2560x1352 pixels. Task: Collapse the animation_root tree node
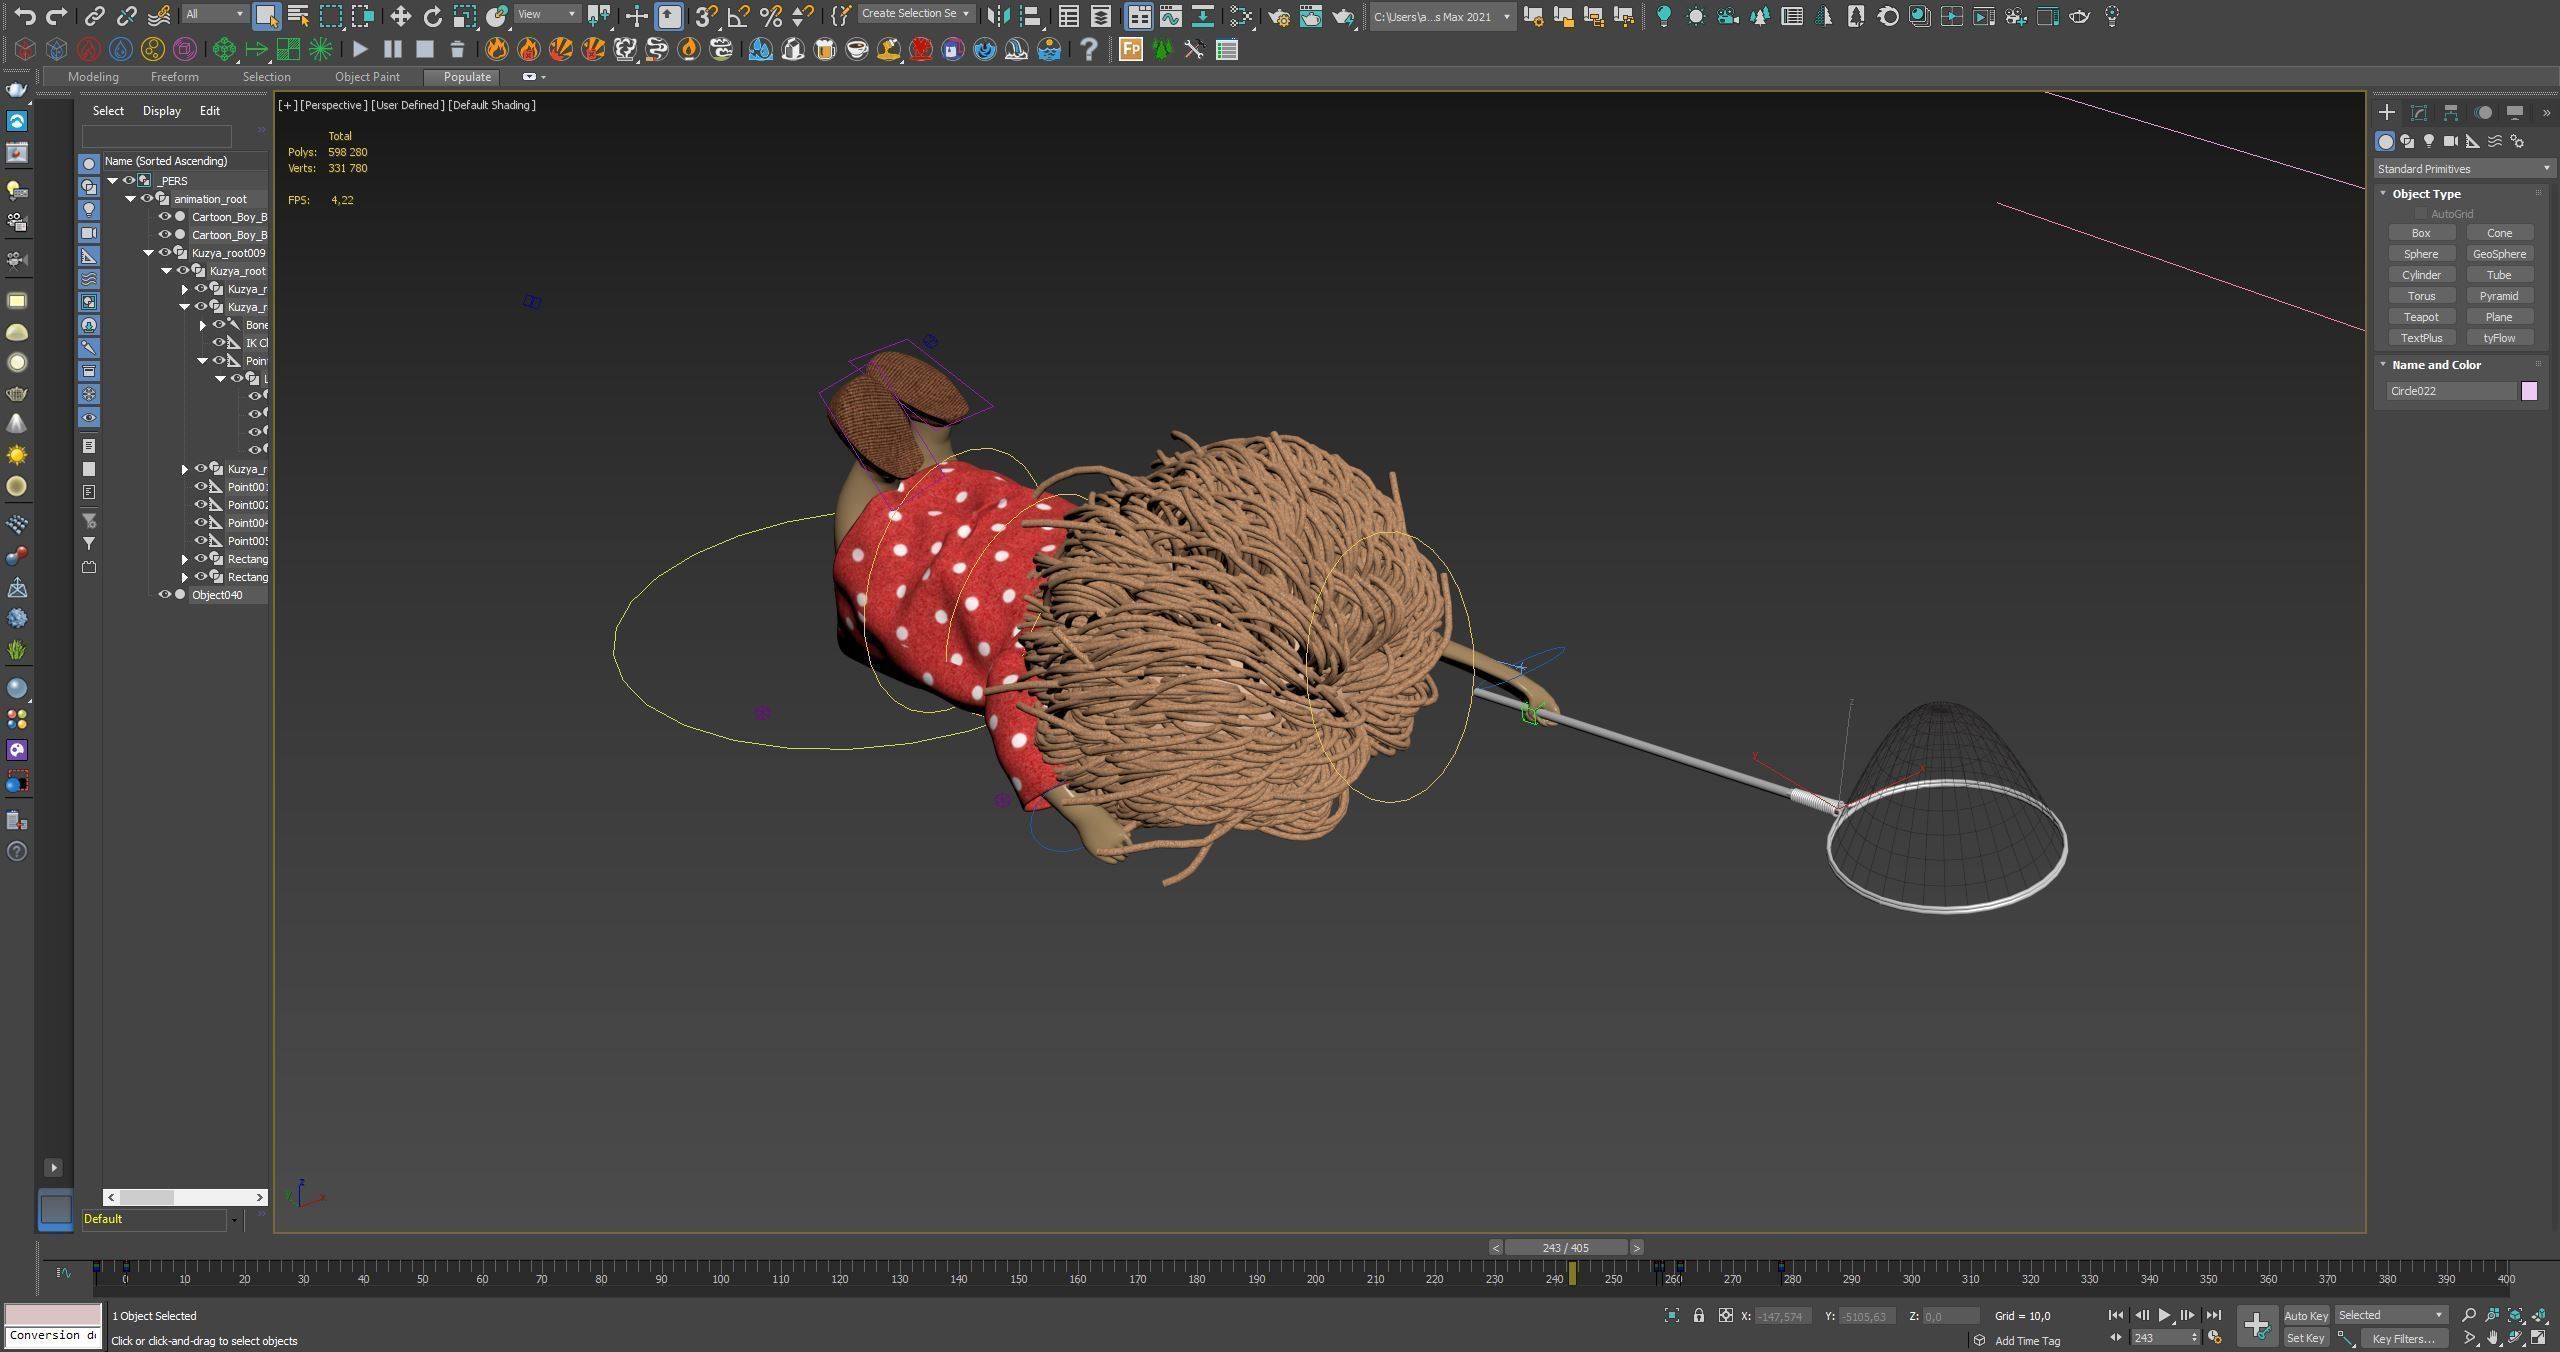point(131,198)
